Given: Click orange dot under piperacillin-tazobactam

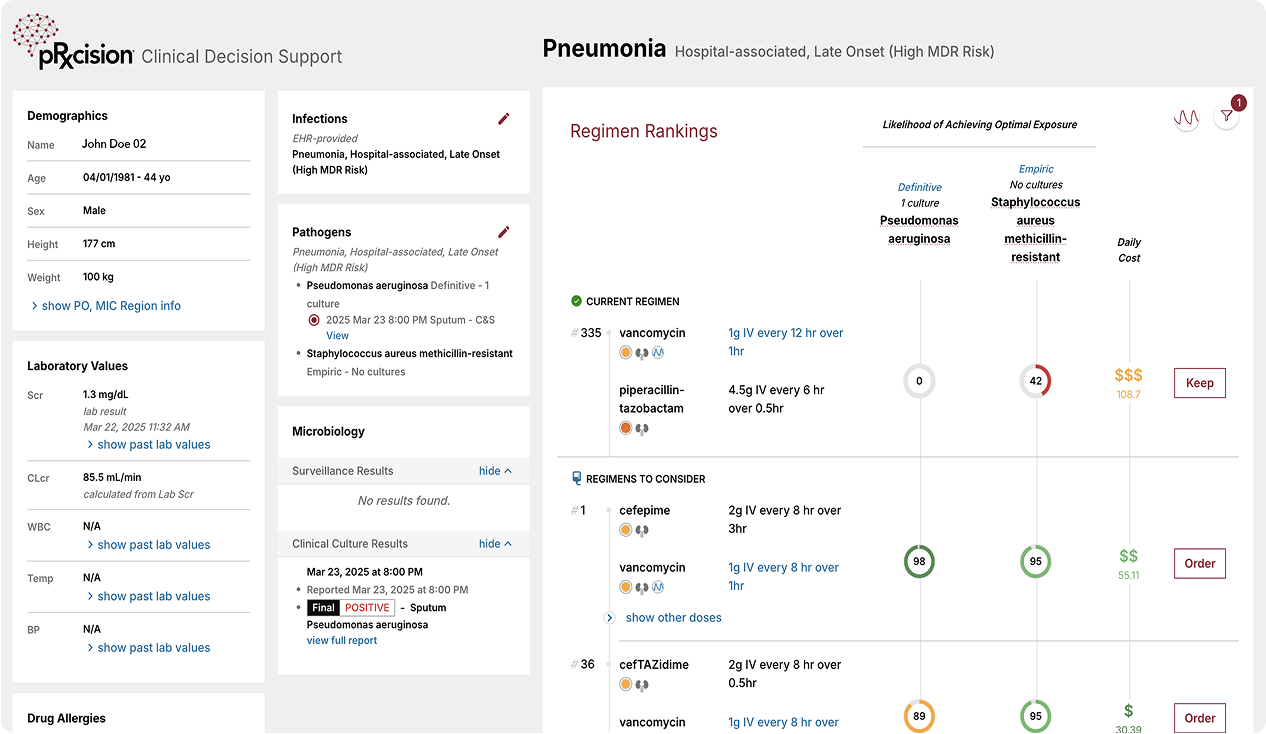Looking at the screenshot, I should (626, 428).
